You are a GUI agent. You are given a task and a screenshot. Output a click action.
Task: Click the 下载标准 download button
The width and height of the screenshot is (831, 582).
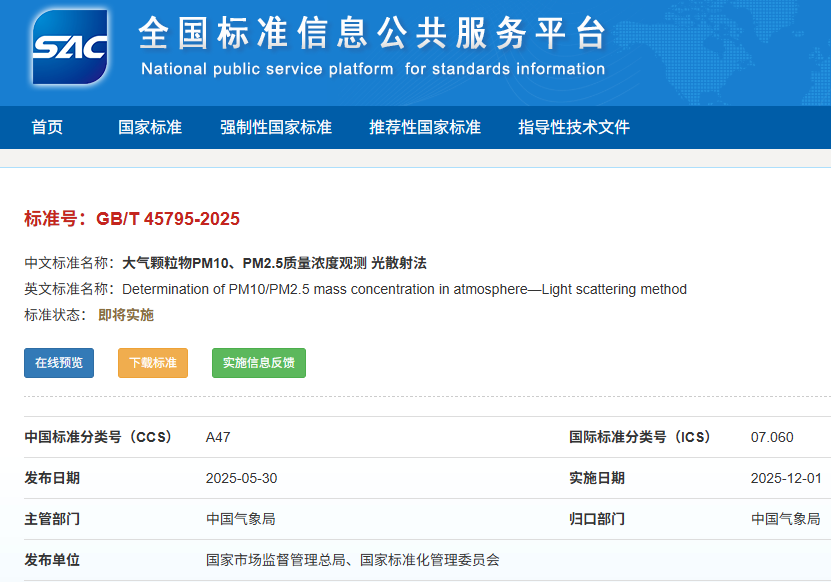coord(151,363)
